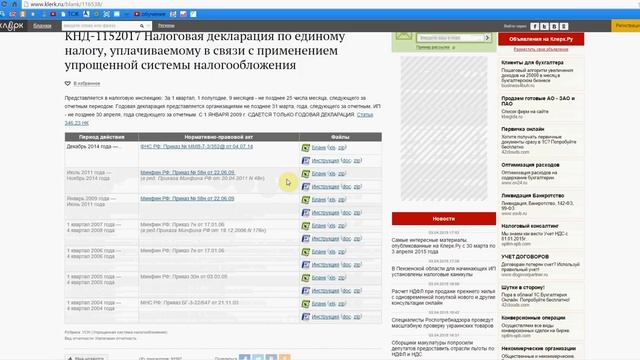Open ФНС РФ Приказ ММВ-7-3/352@ link

[x=197, y=146]
